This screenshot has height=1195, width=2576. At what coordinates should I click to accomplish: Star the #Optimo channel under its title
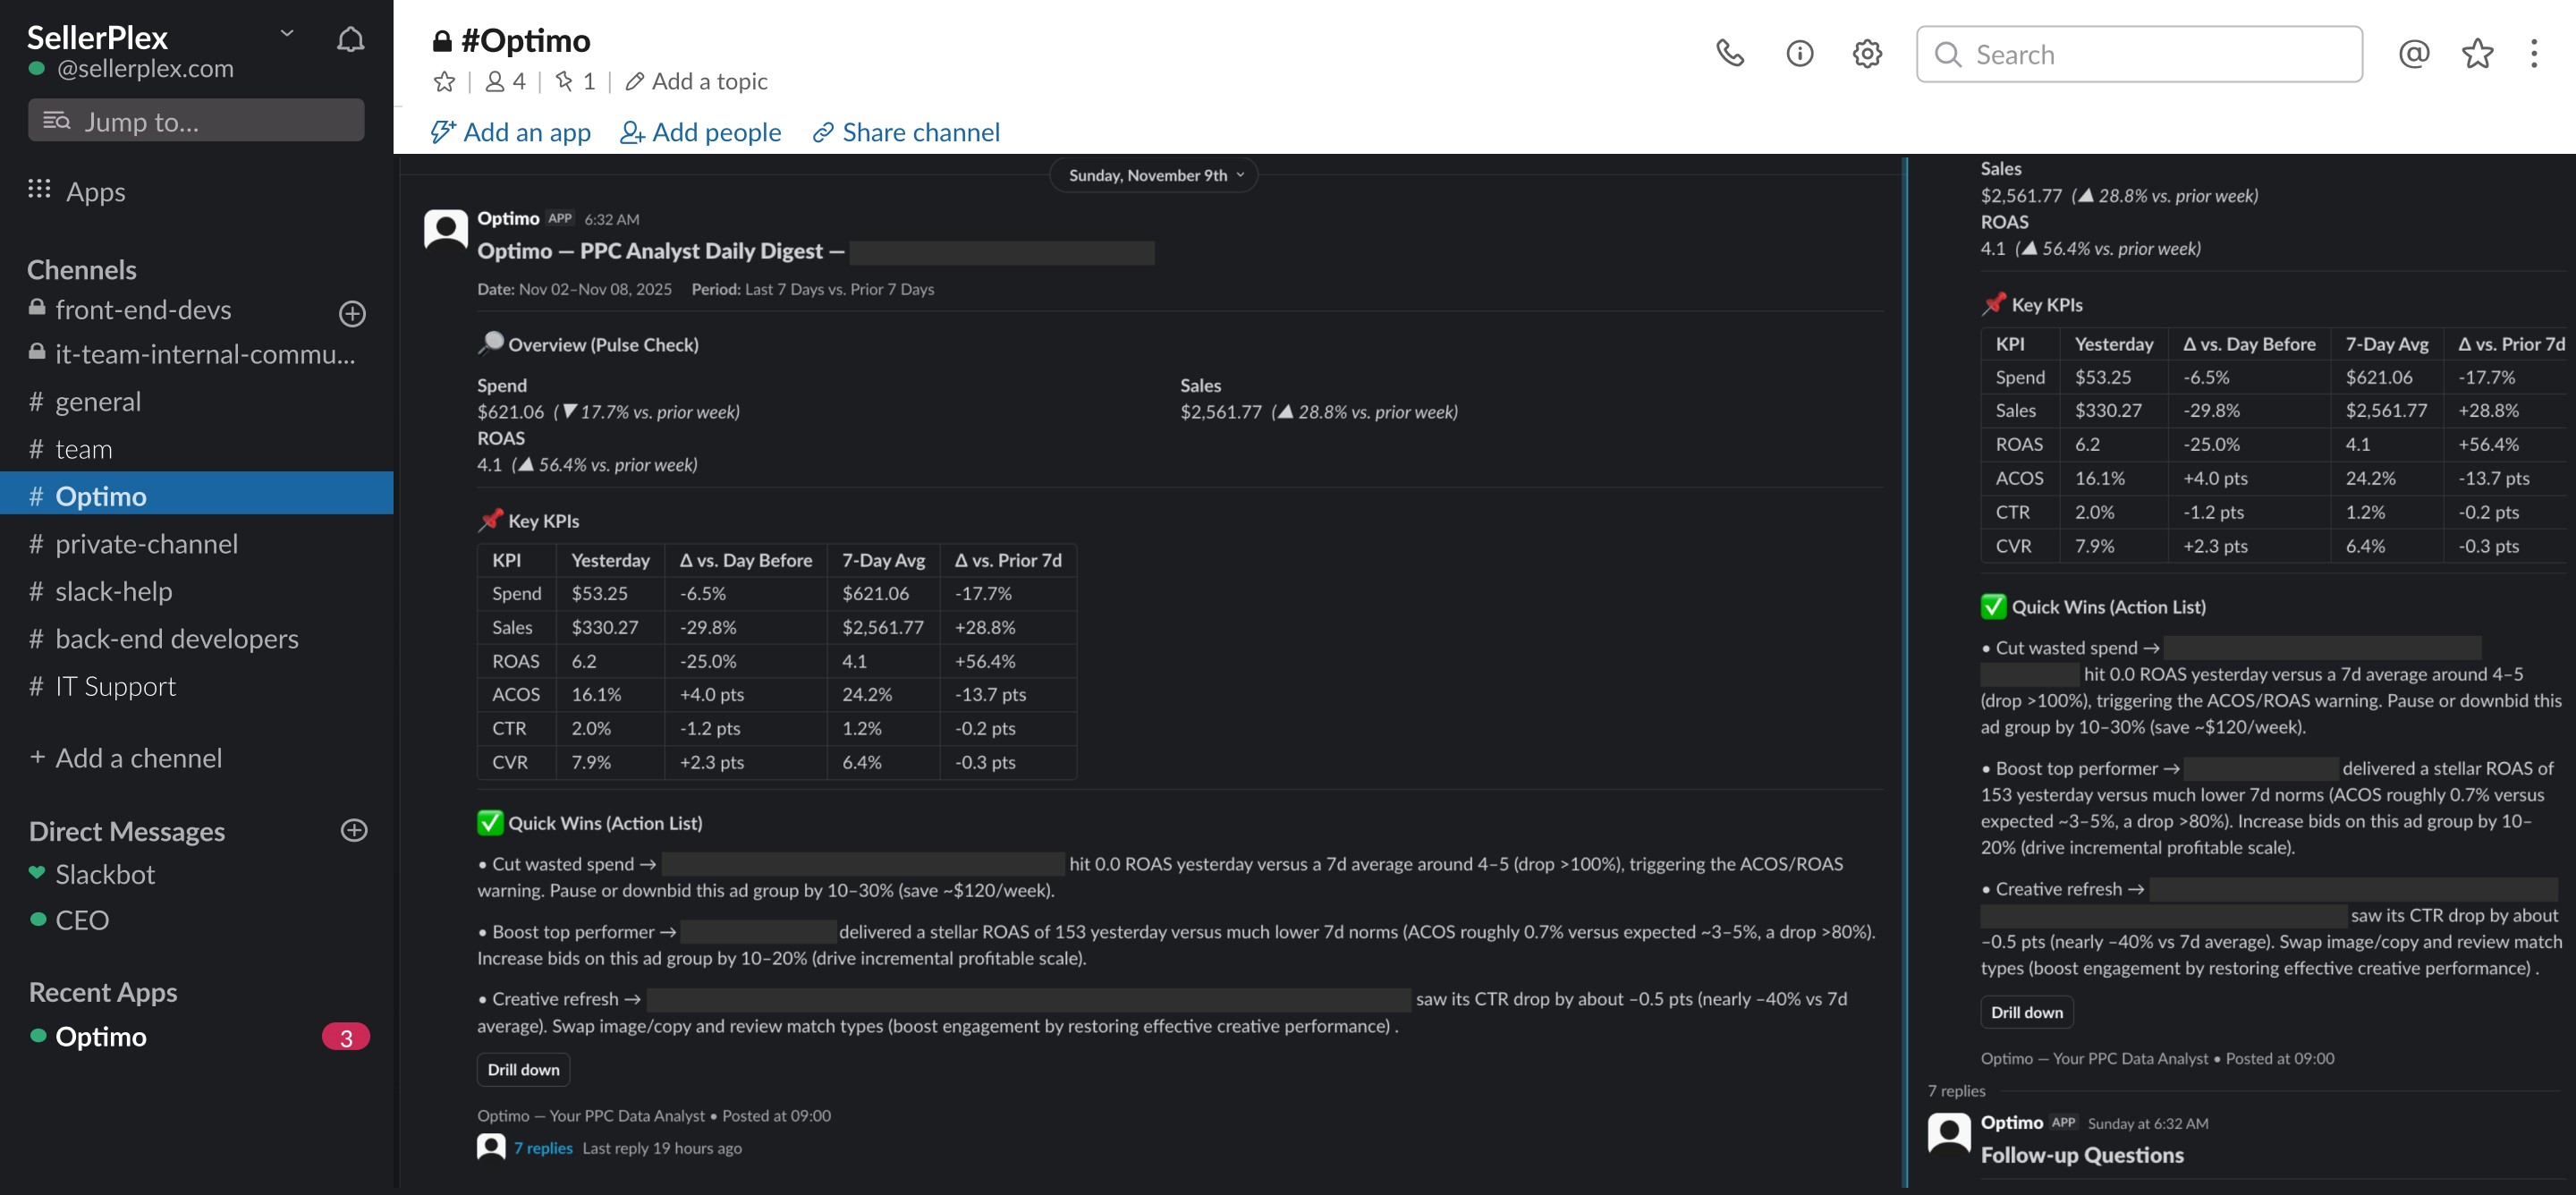tap(444, 82)
